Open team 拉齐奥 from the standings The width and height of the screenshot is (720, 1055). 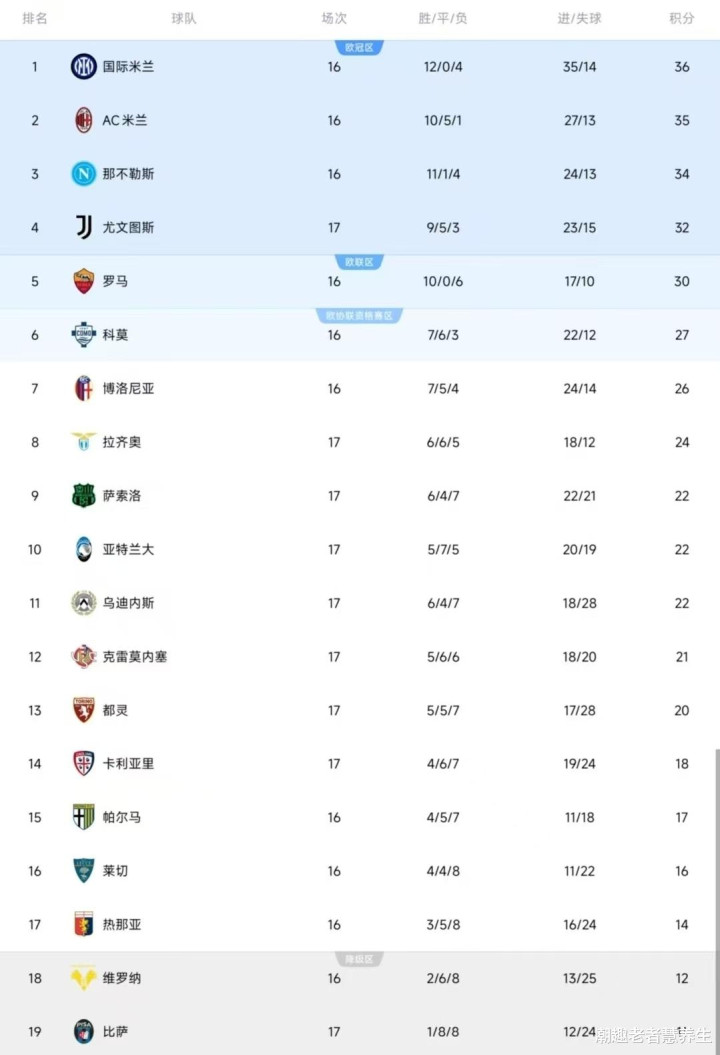click(121, 442)
